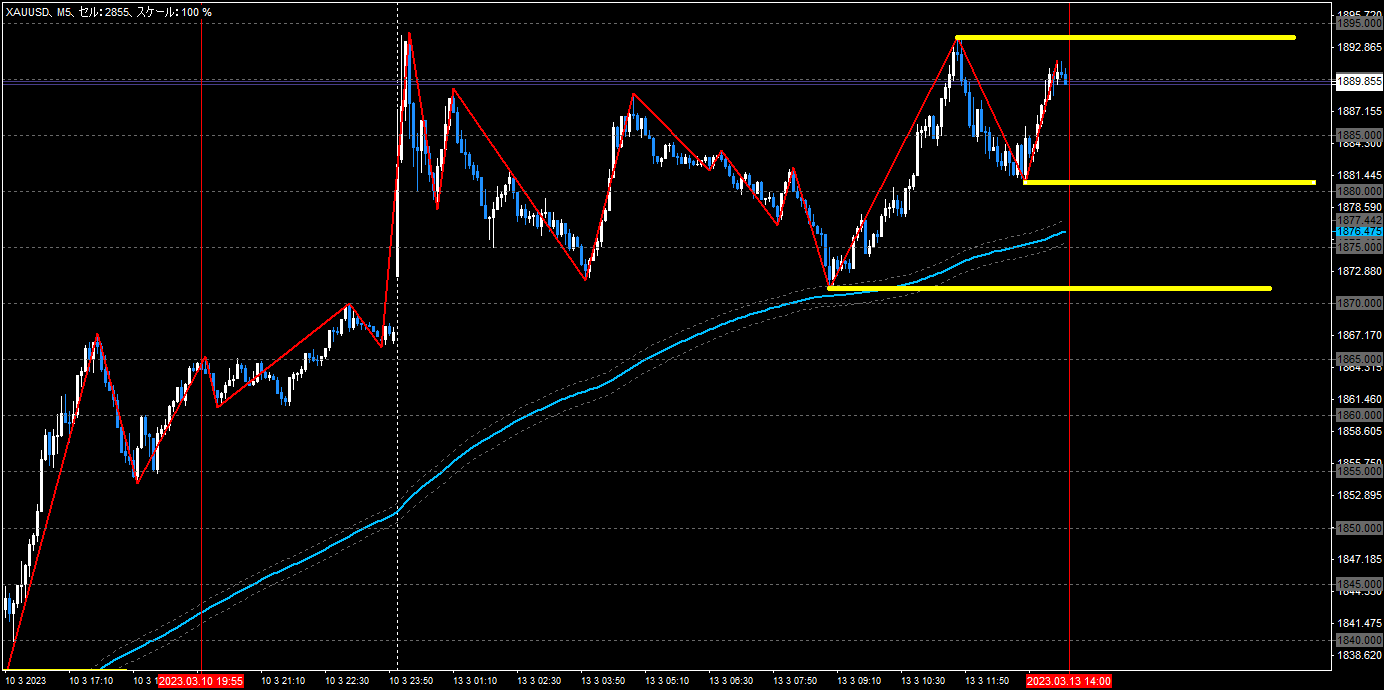Click the 1872.880 price axis value
The image size is (1384, 690).
1359,271
